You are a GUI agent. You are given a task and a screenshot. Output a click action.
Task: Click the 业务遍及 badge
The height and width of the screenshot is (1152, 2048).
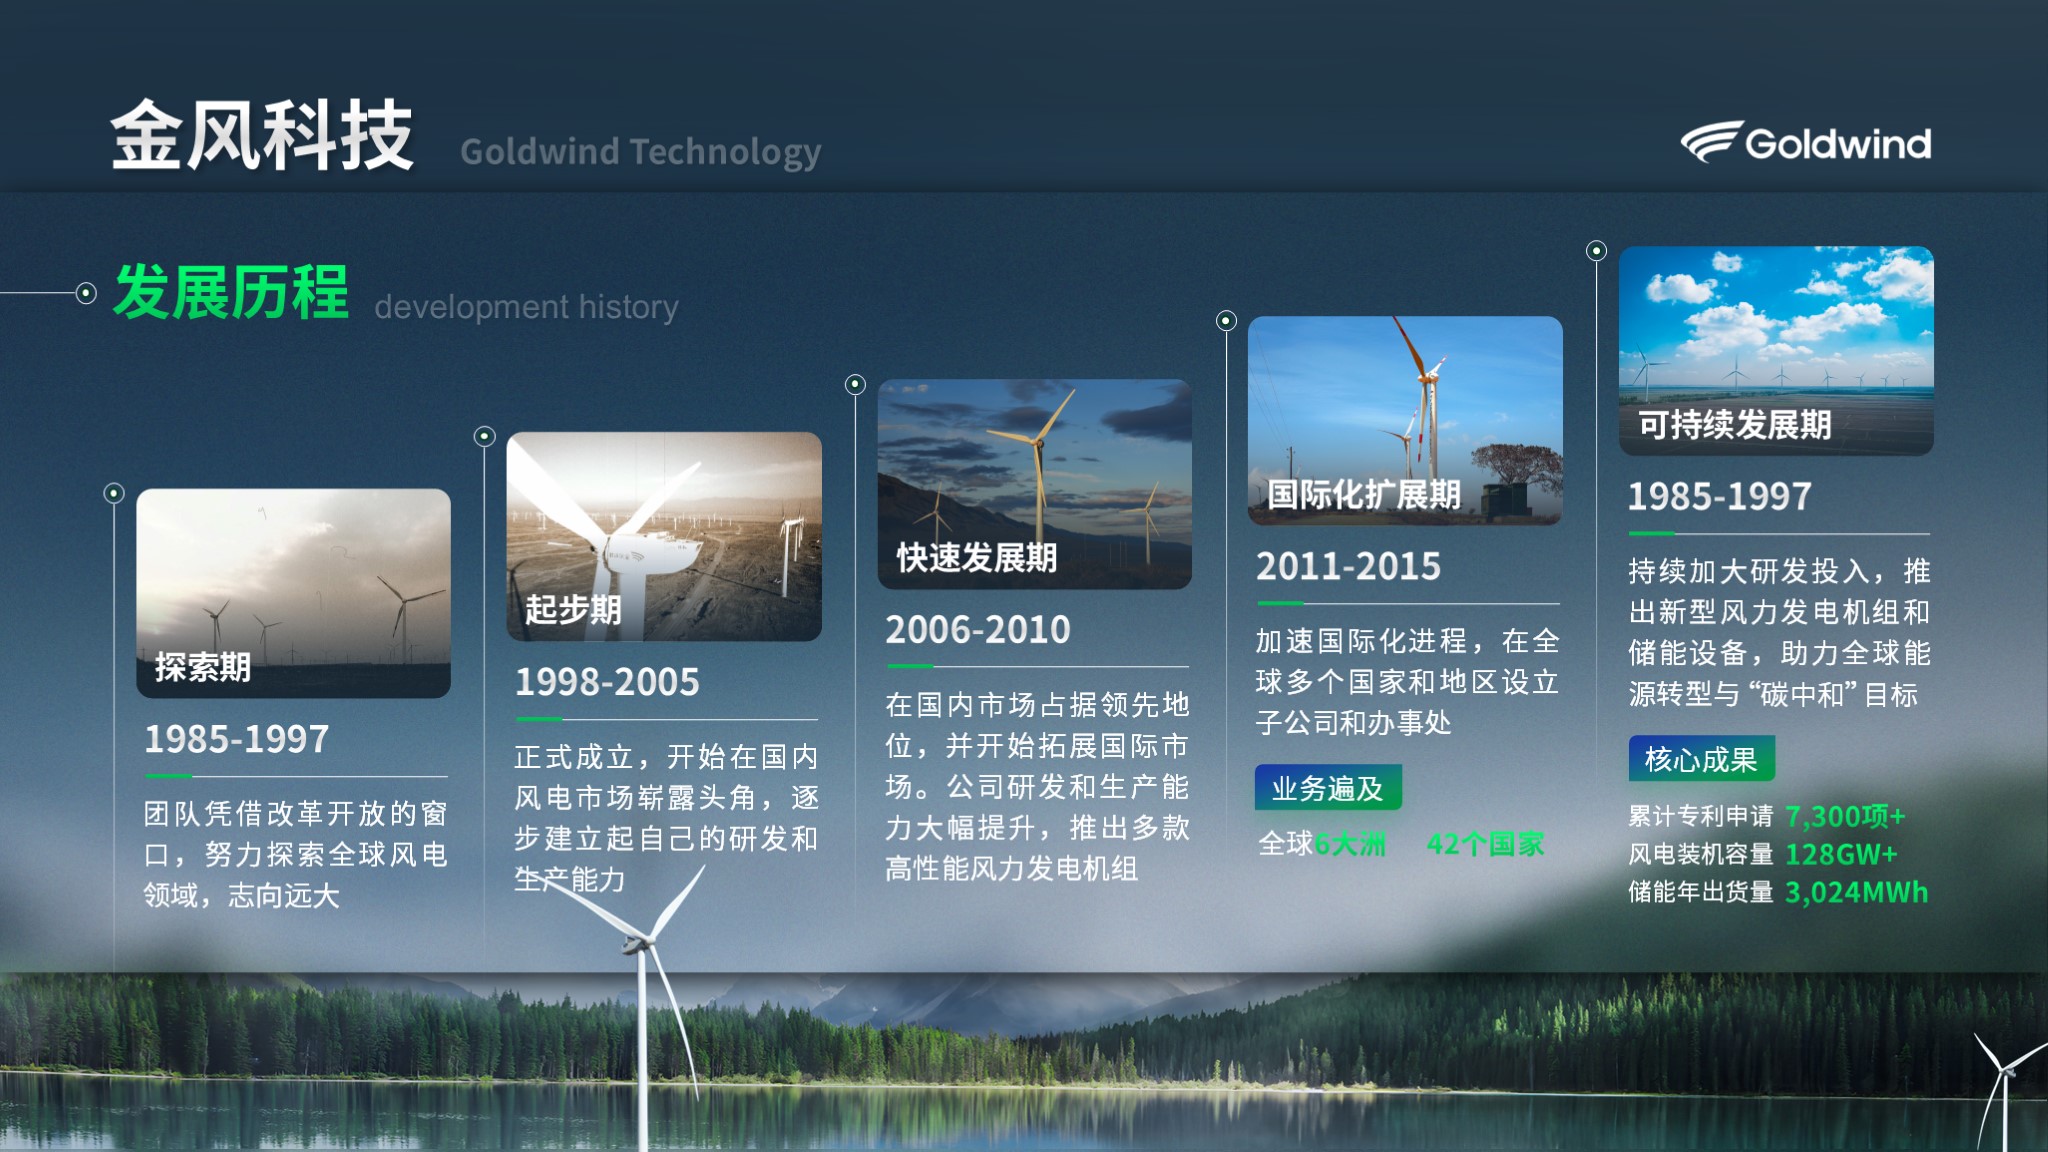point(1328,788)
